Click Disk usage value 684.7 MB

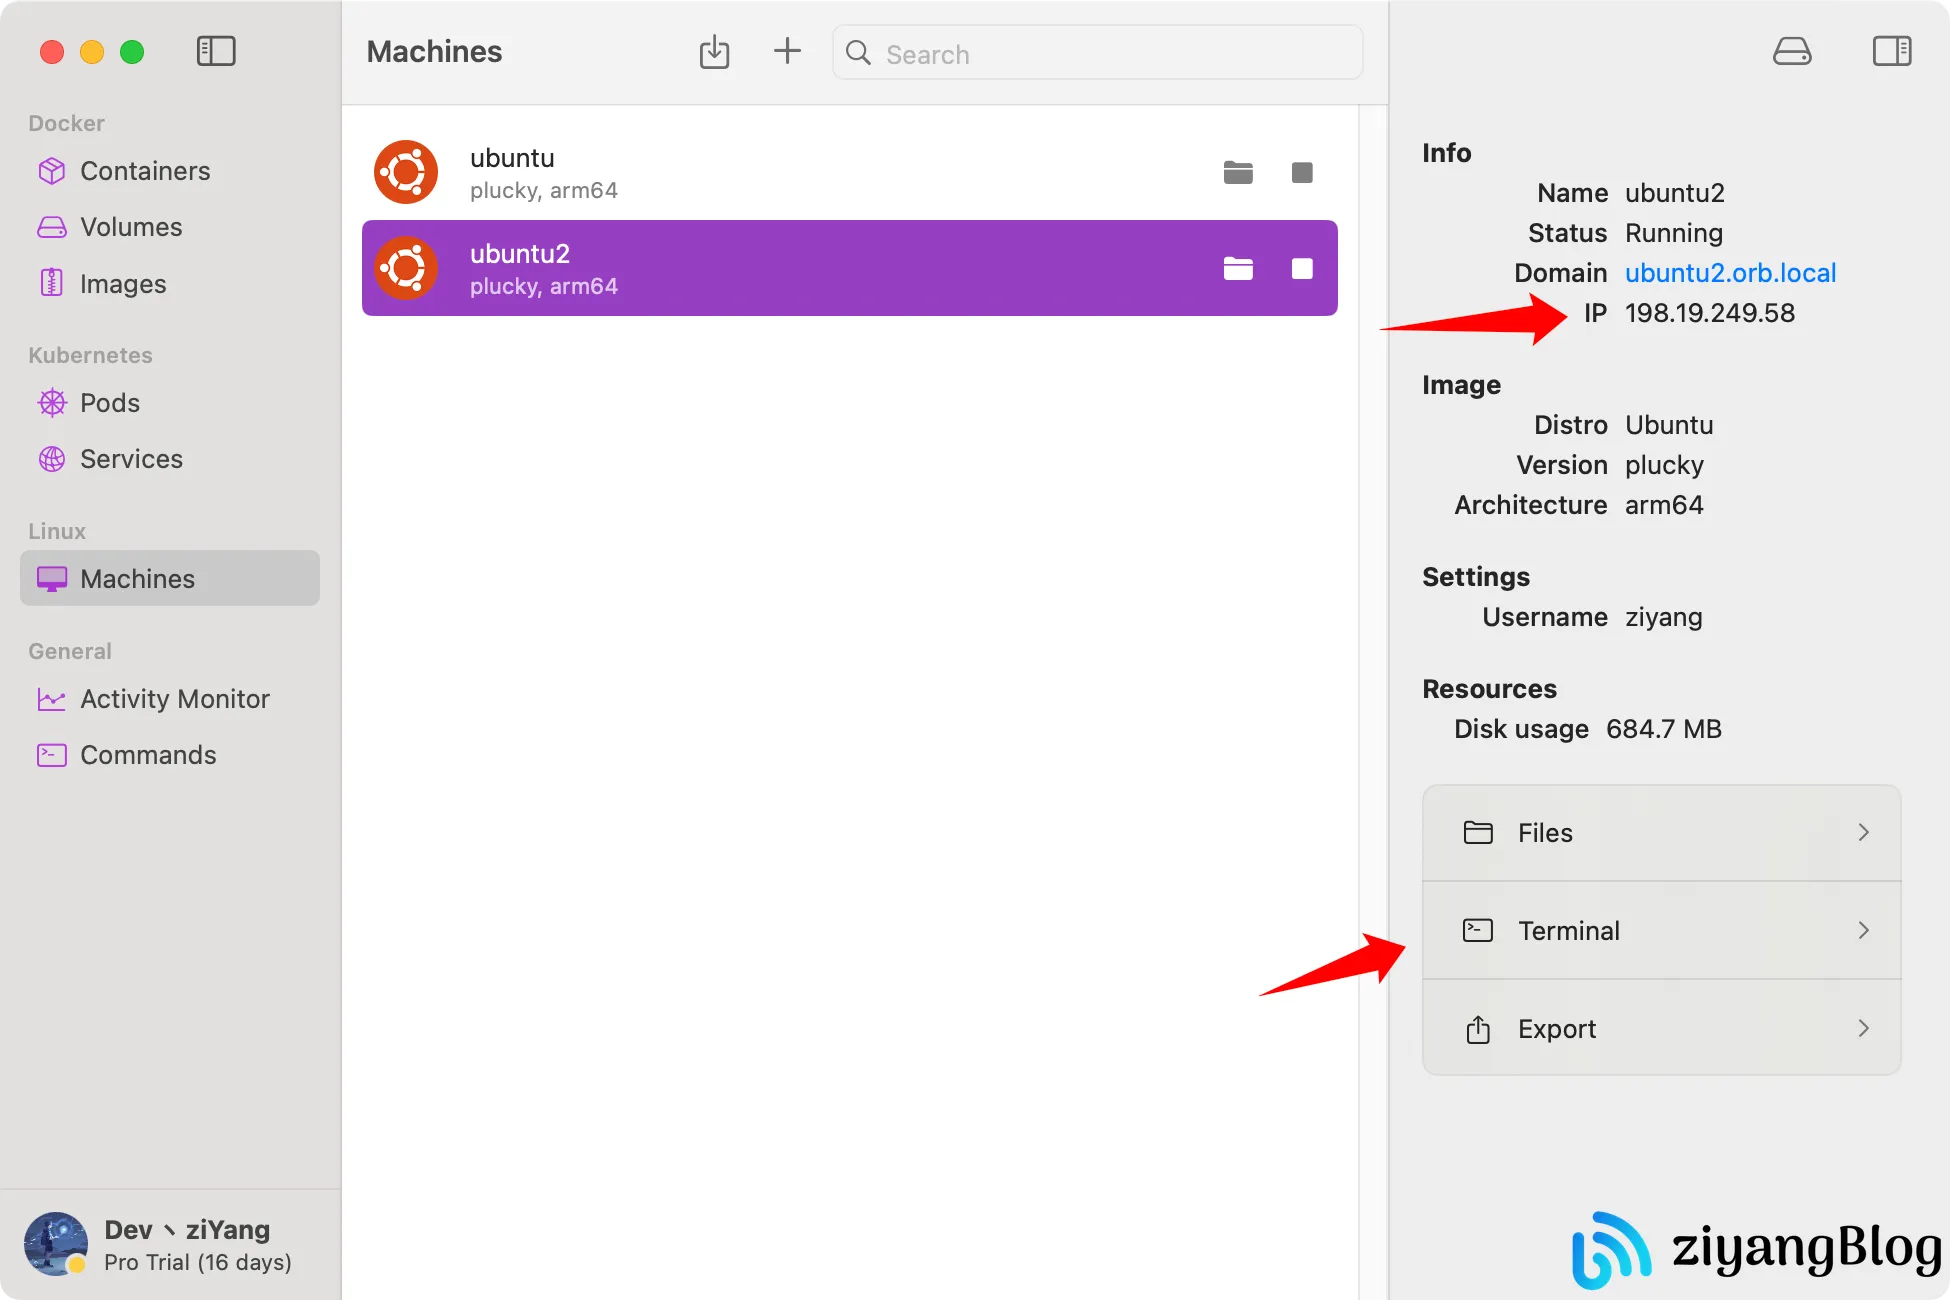1664,729
